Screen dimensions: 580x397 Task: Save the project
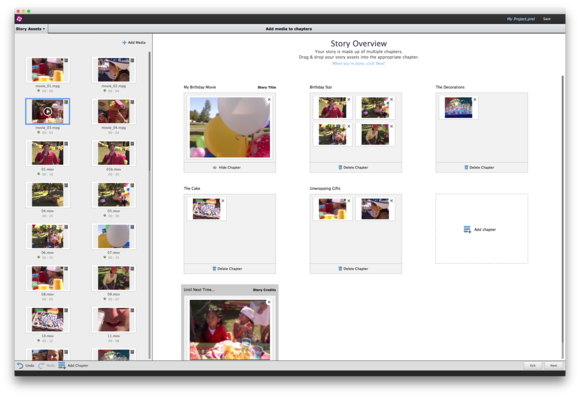click(x=547, y=19)
